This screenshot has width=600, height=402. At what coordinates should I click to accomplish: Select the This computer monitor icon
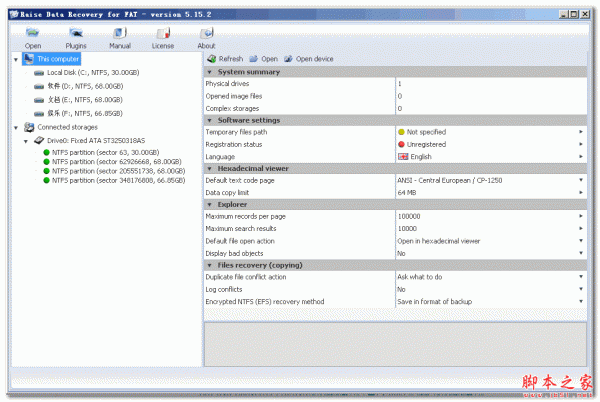(29, 59)
